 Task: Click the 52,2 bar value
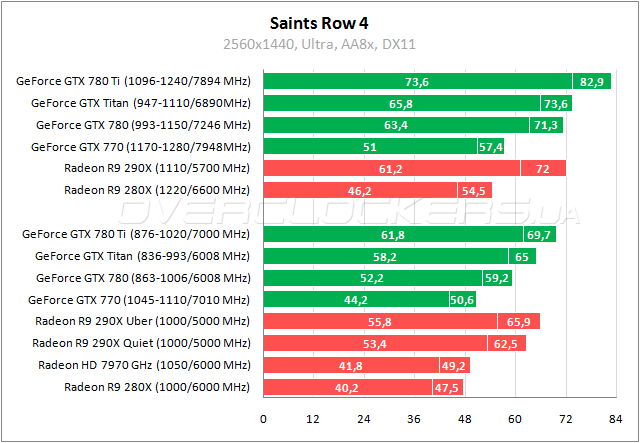coord(372,278)
